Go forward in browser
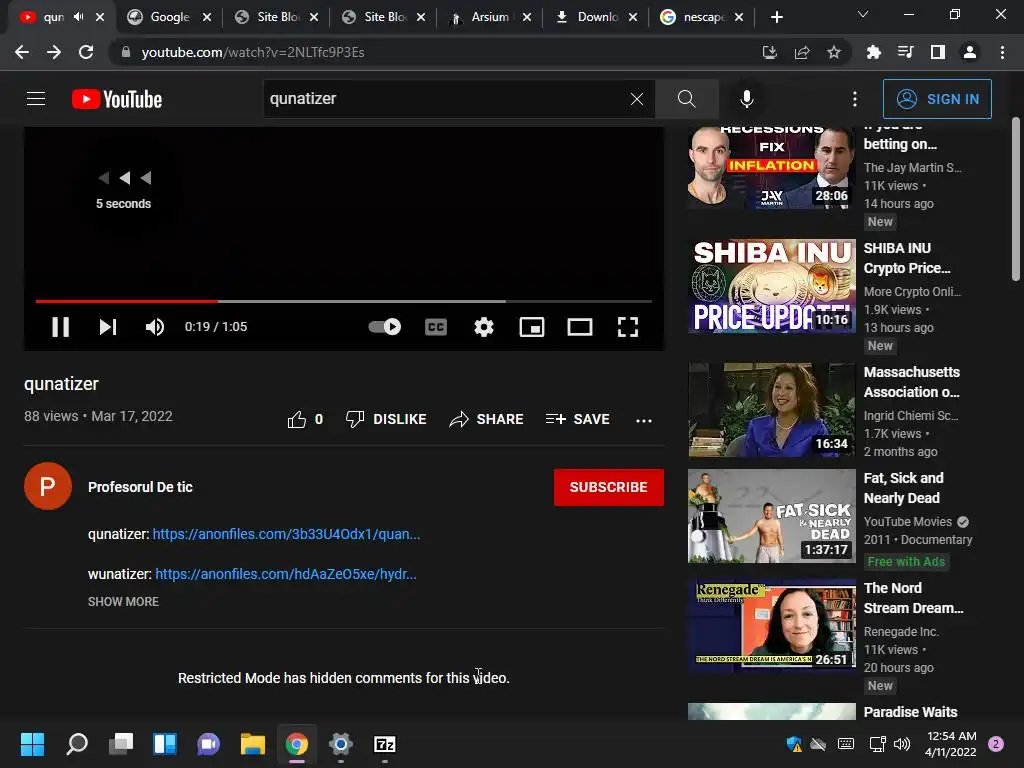The height and width of the screenshot is (768, 1024). [x=54, y=52]
